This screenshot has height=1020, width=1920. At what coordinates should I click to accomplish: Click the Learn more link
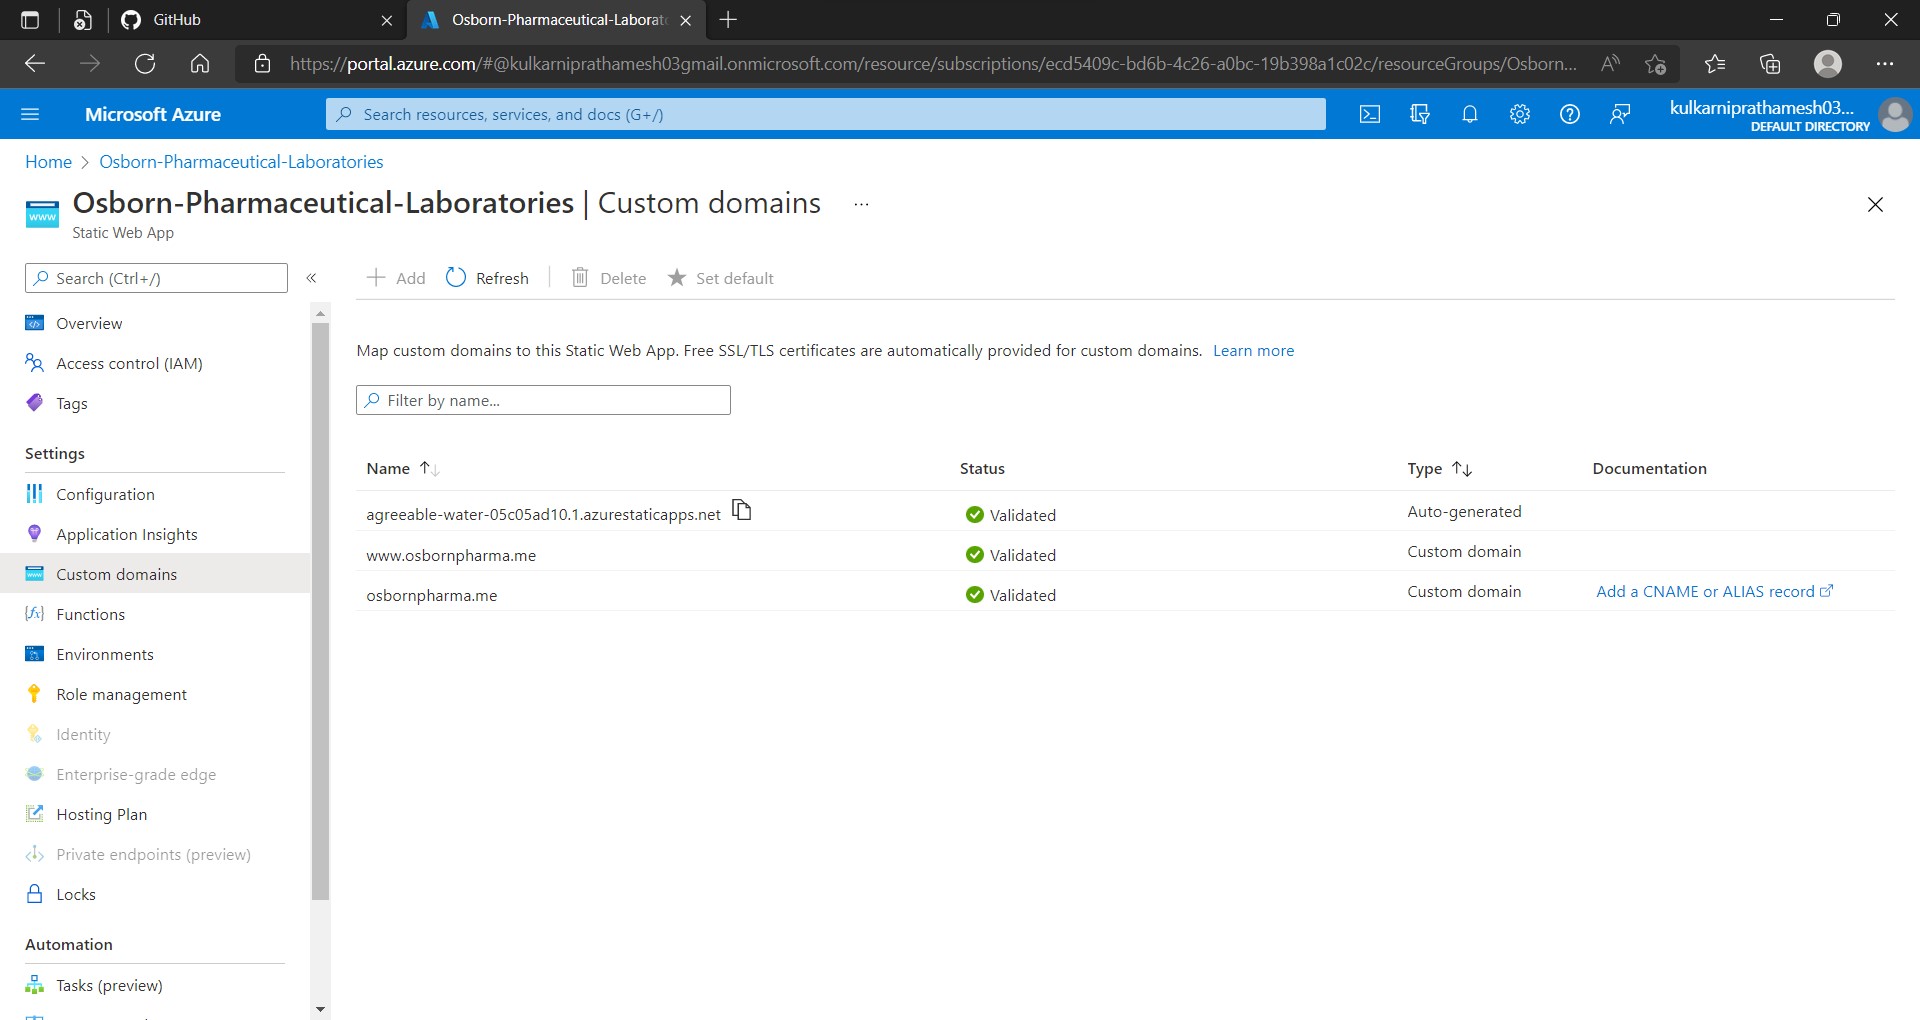1253,350
